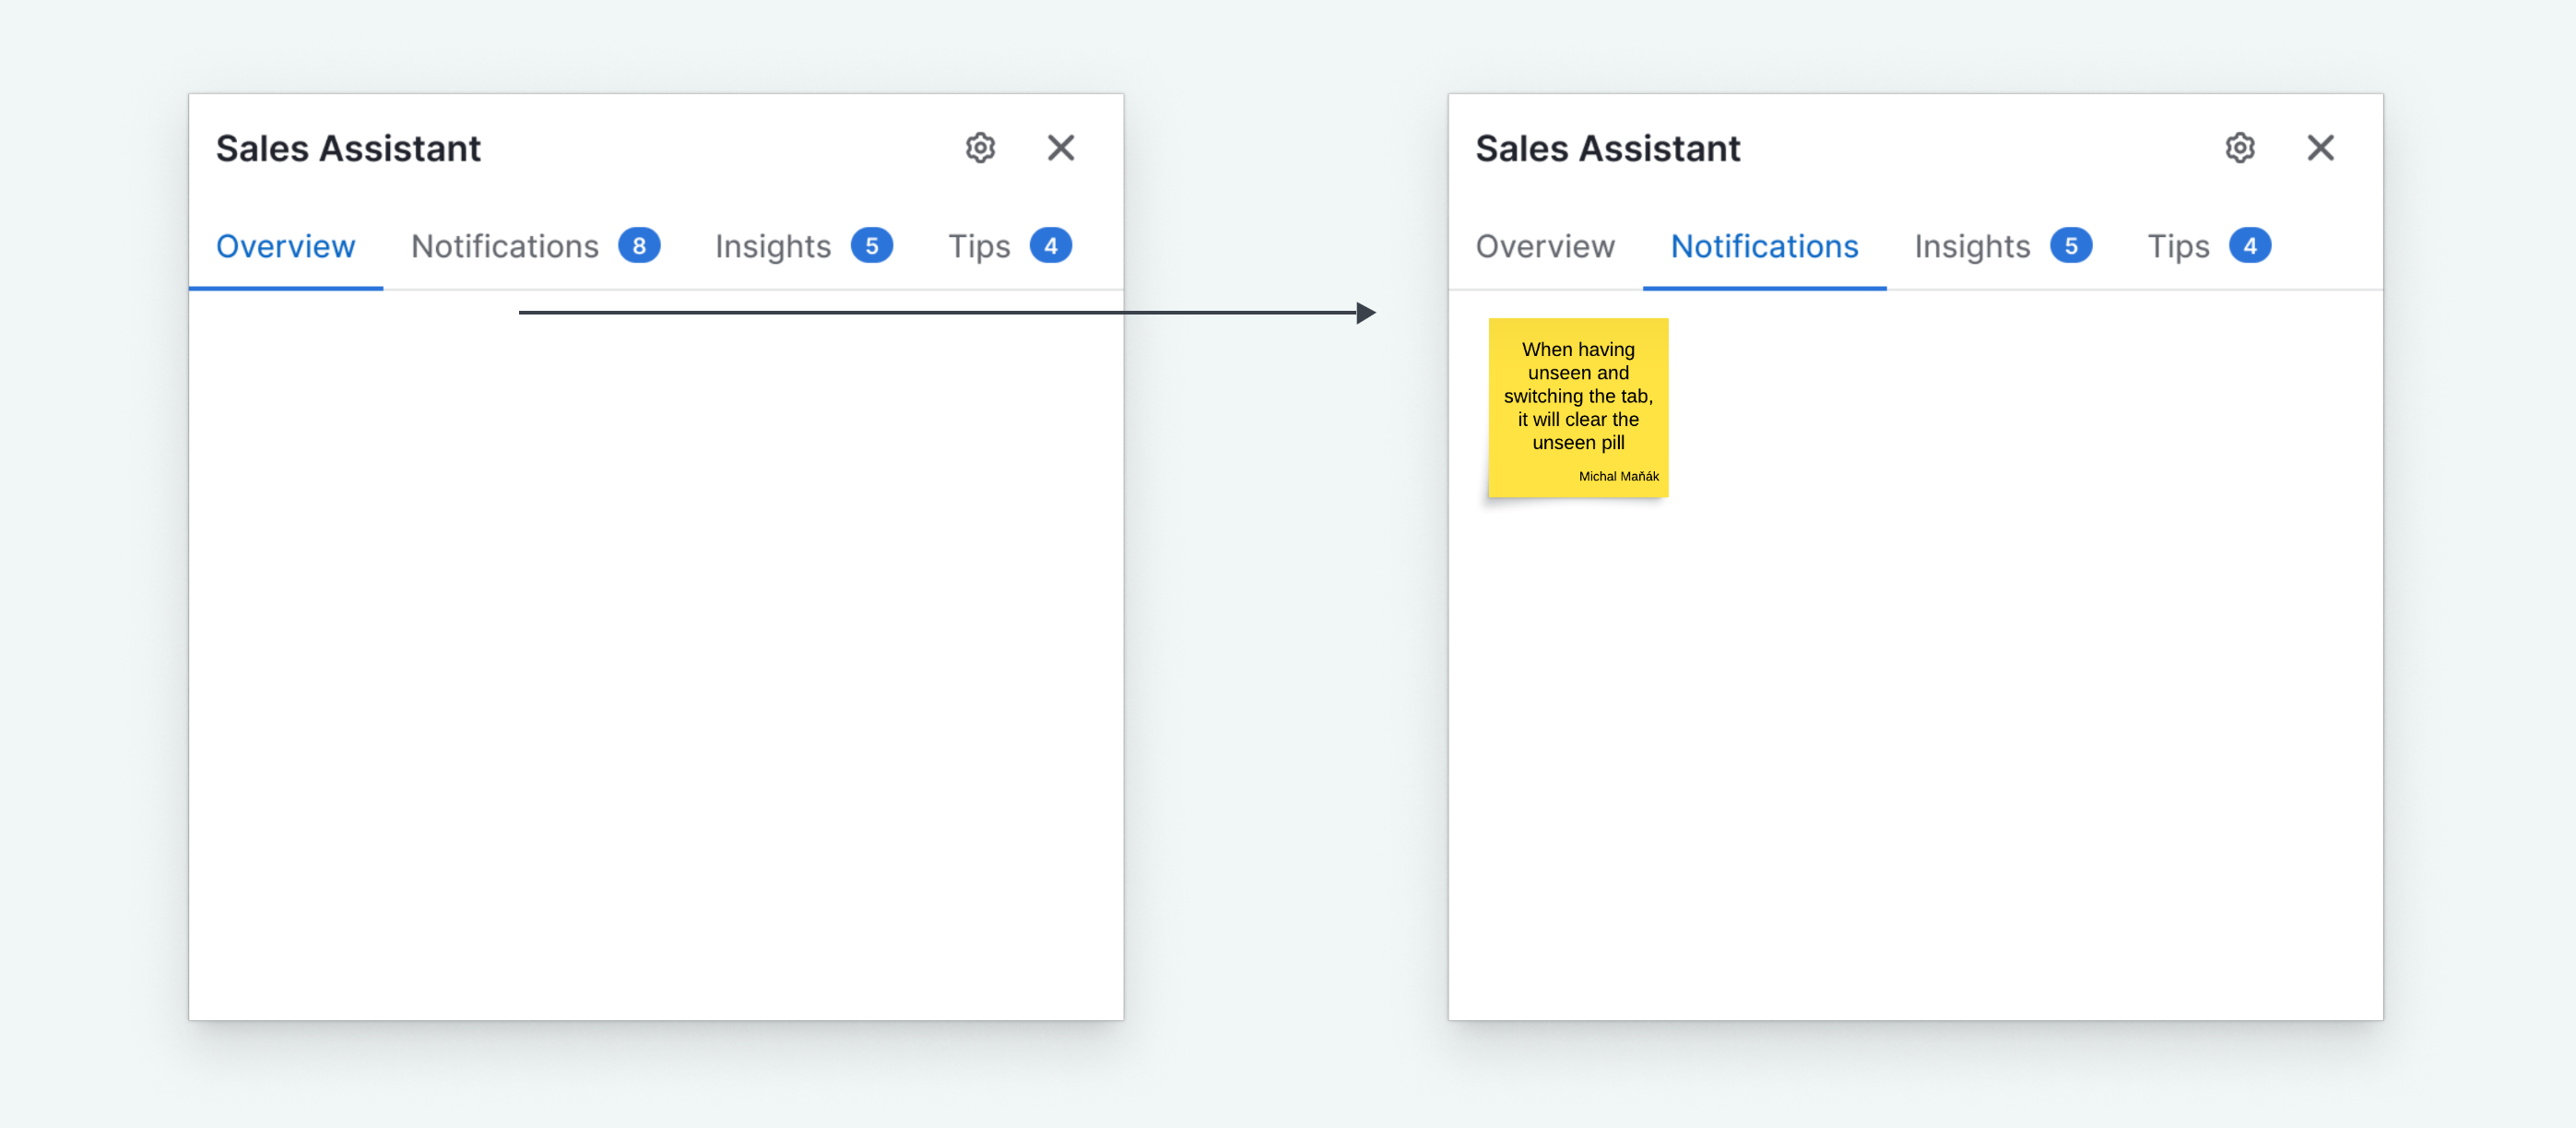2576x1128 pixels.
Task: Close the left Sales Assistant panel
Action: [1061, 148]
